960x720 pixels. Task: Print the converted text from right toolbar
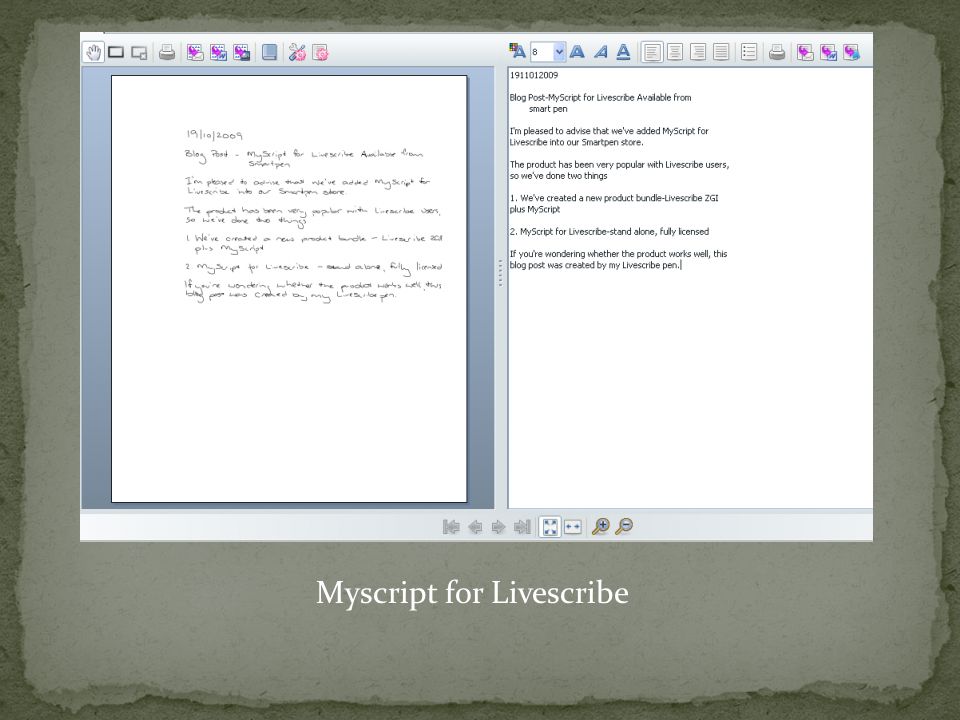tap(777, 52)
